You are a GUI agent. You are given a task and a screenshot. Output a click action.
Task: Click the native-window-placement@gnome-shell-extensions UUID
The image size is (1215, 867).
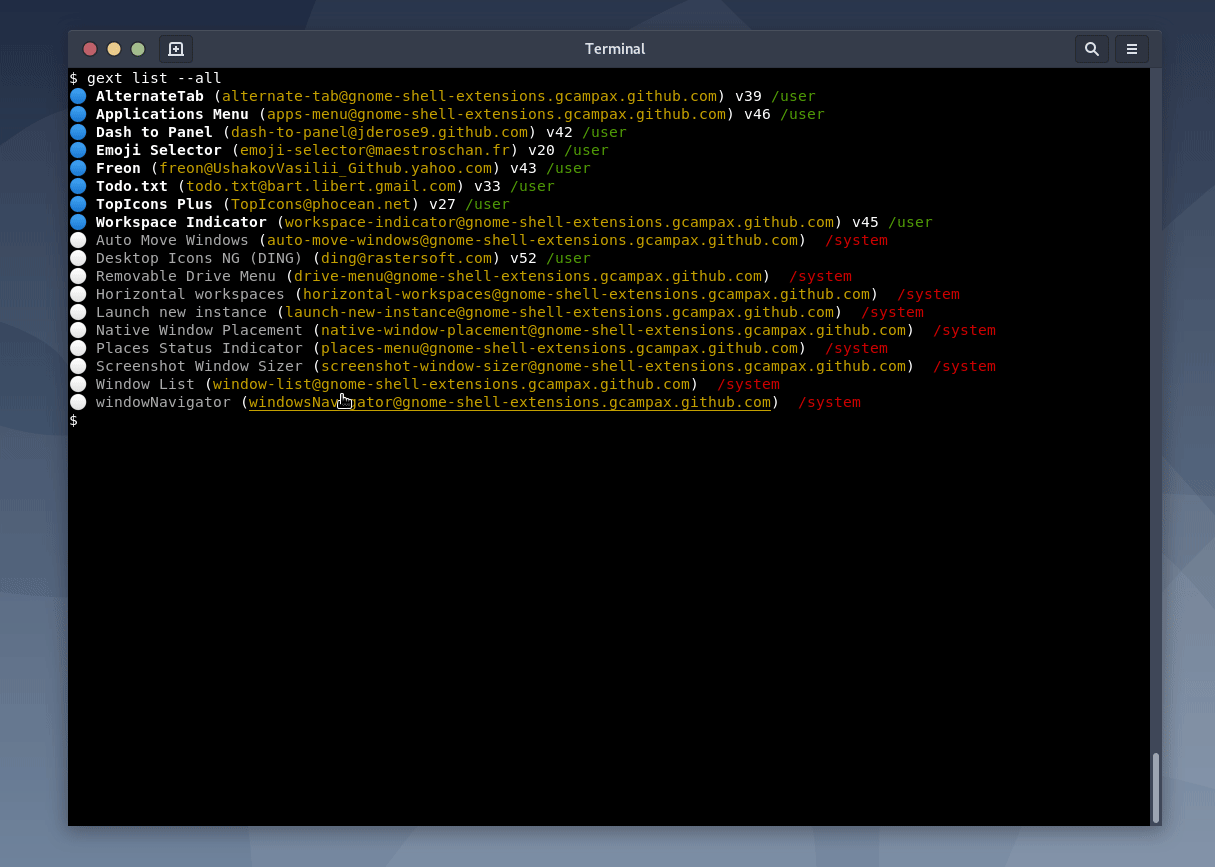click(x=614, y=330)
